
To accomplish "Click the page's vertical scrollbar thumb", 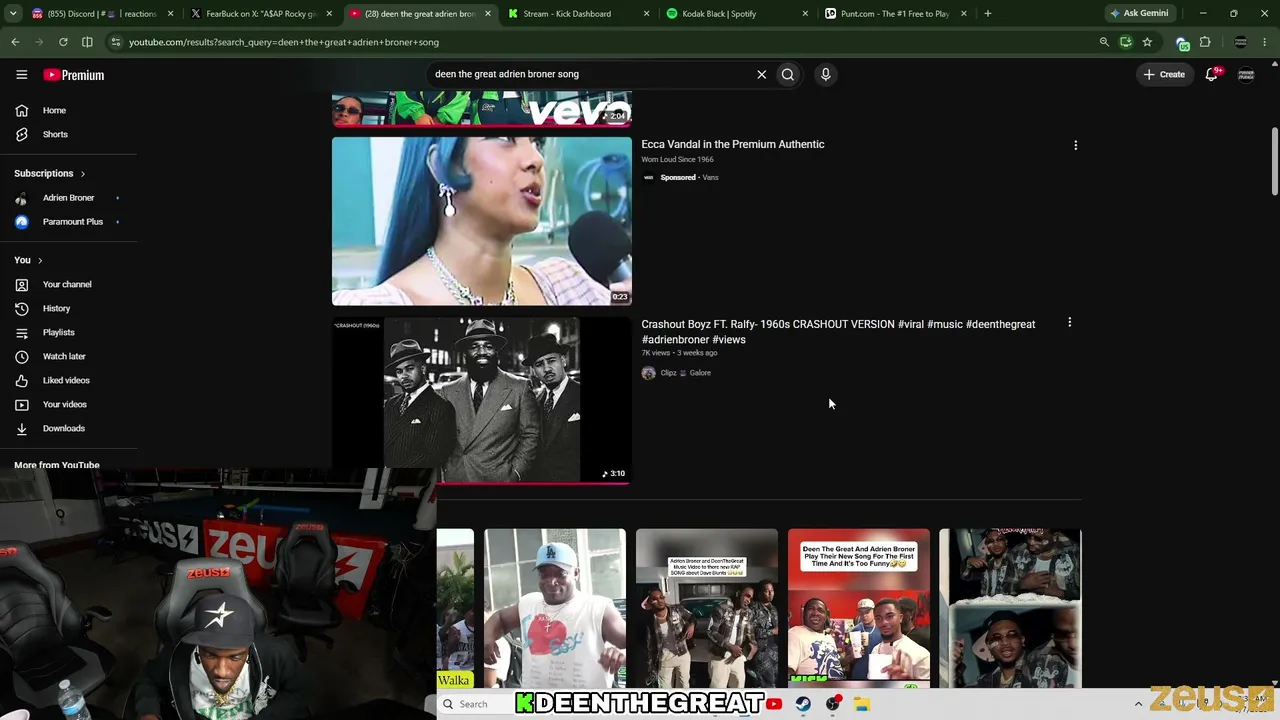I will pyautogui.click(x=1274, y=162).
